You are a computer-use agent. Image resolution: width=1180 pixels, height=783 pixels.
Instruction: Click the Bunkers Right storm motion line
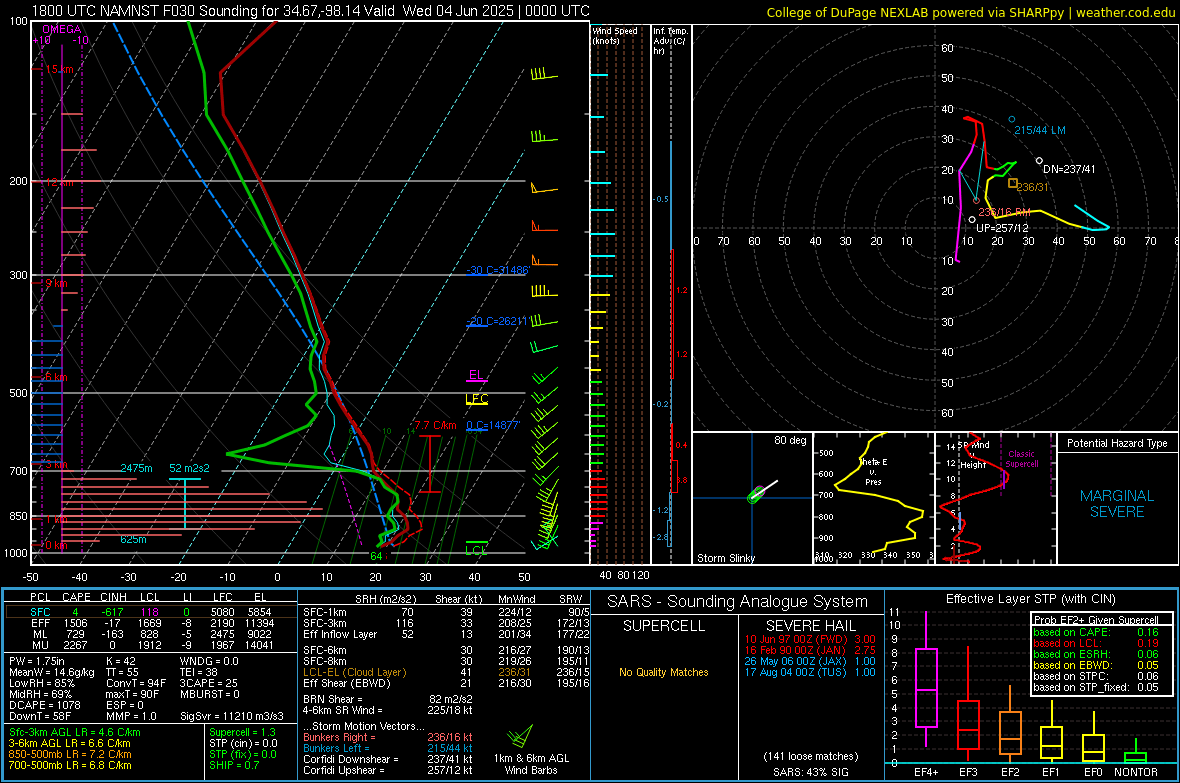point(388,737)
